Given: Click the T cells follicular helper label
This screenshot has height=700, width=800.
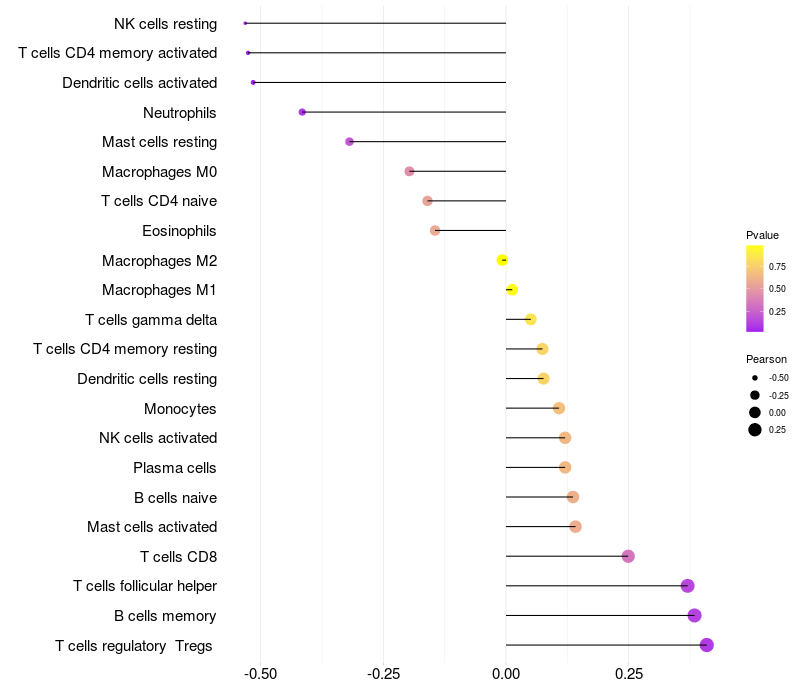Looking at the screenshot, I should click(145, 586).
